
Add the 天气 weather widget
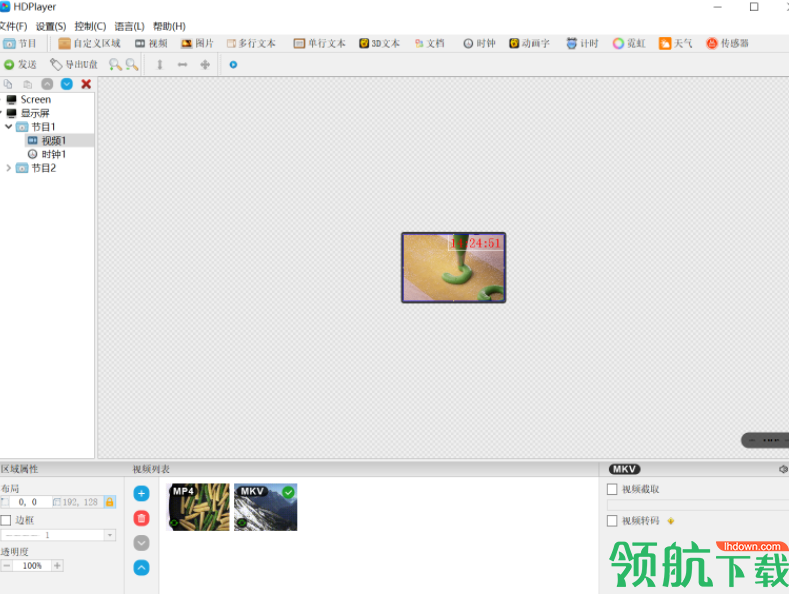pos(676,43)
